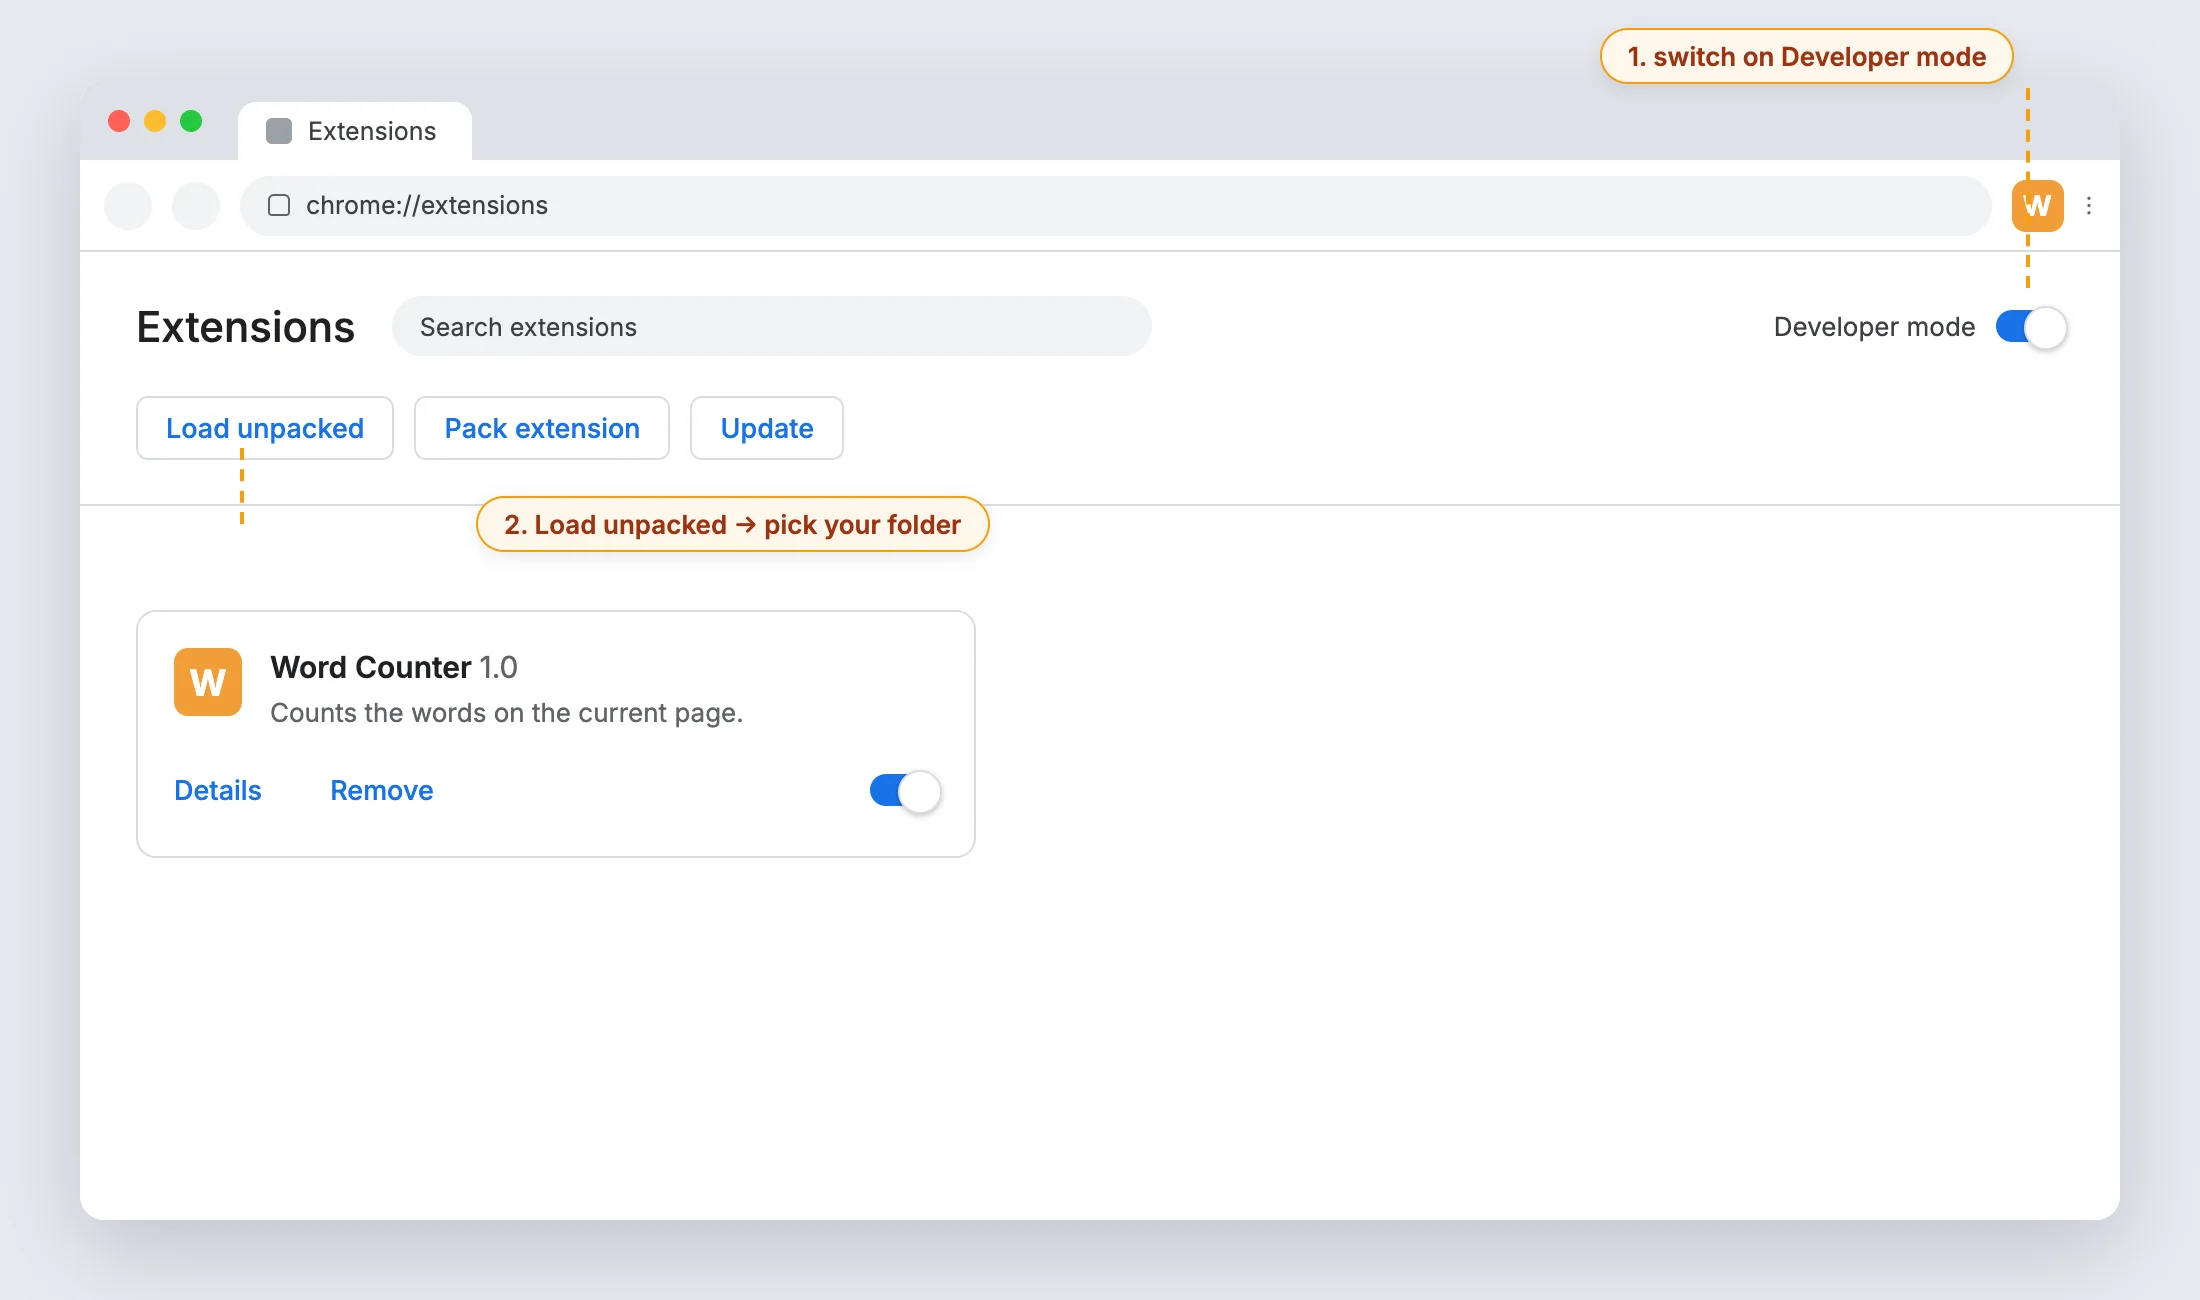Minimize the window with the yellow button
The width and height of the screenshot is (2200, 1300).
pyautogui.click(x=155, y=121)
